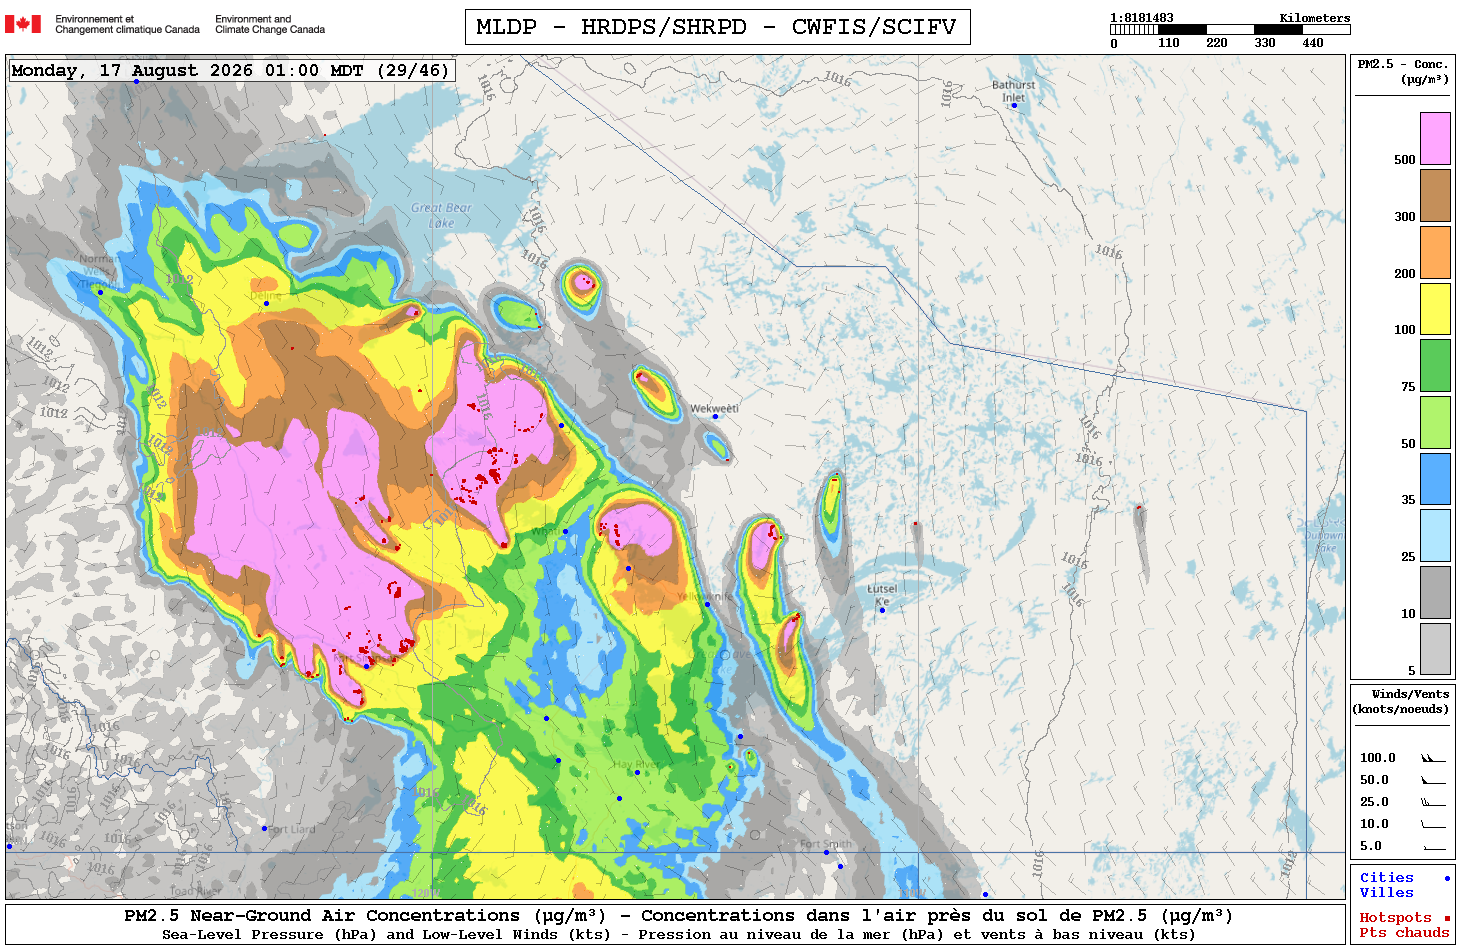Select the Wekweètì city dot
Image resolution: width=1460 pixels, height=950 pixels.
click(715, 417)
